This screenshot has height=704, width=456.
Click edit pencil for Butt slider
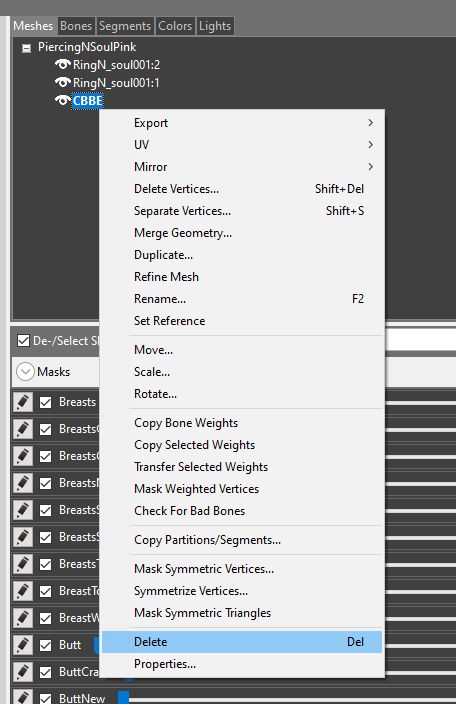coord(22,645)
